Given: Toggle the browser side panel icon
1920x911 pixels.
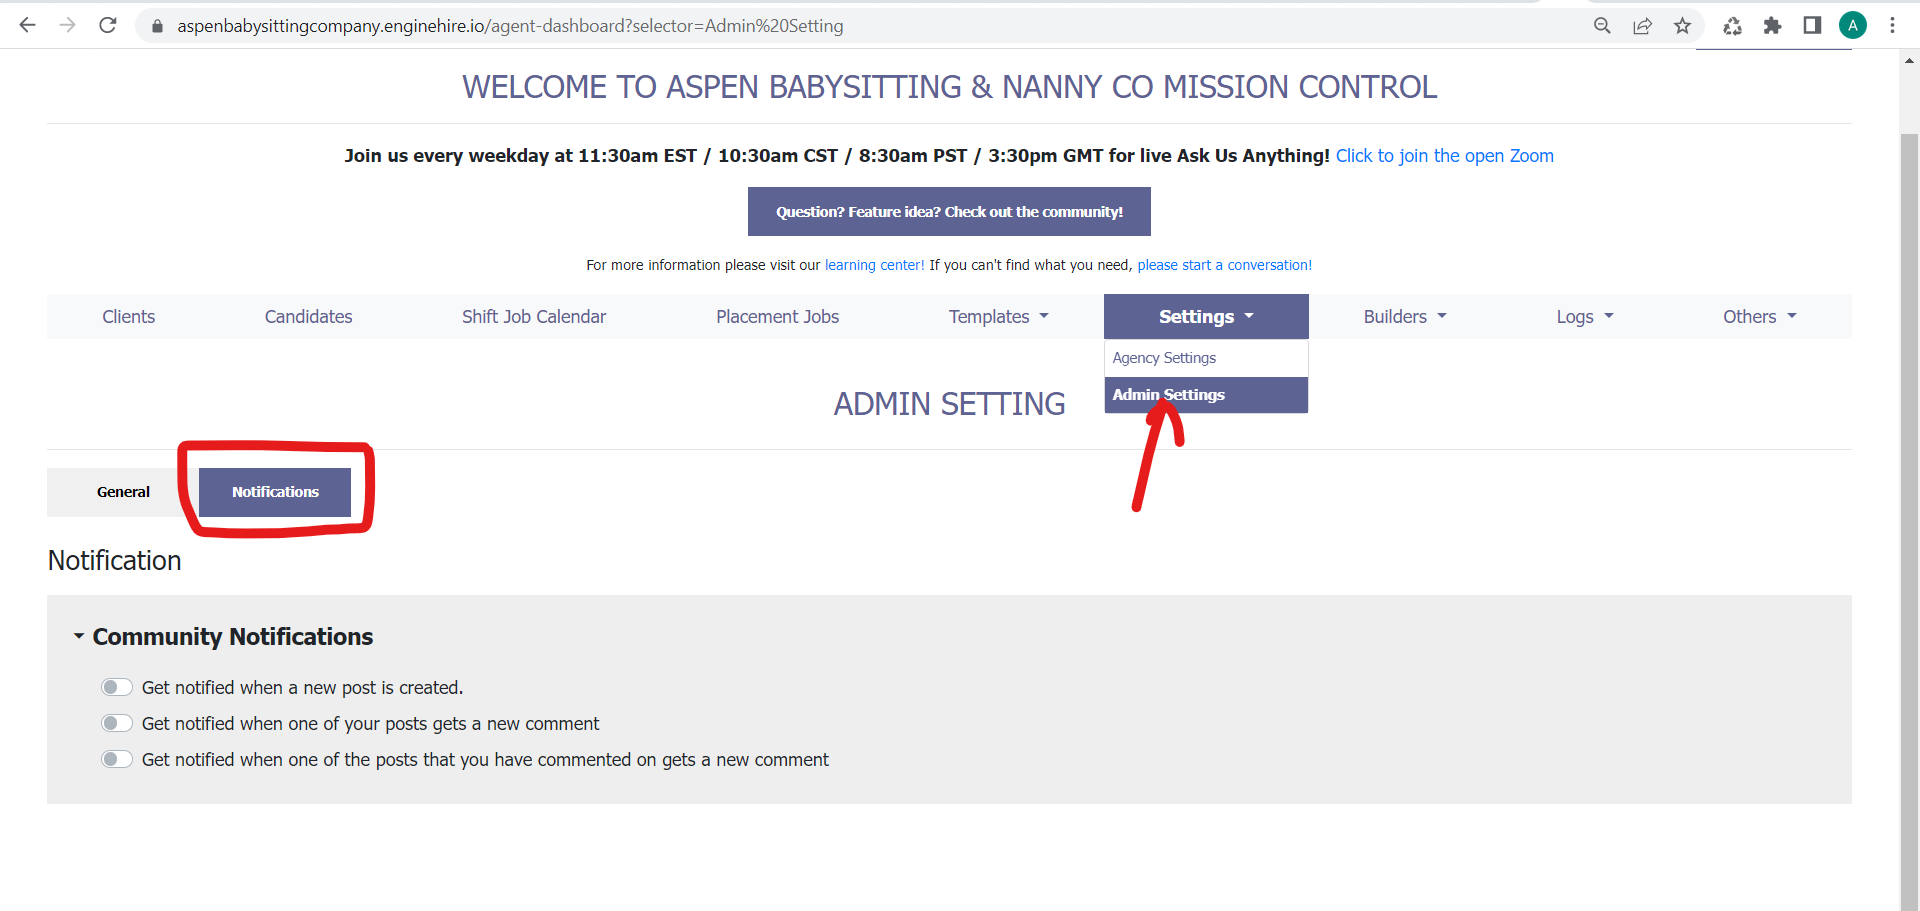Looking at the screenshot, I should [x=1812, y=26].
